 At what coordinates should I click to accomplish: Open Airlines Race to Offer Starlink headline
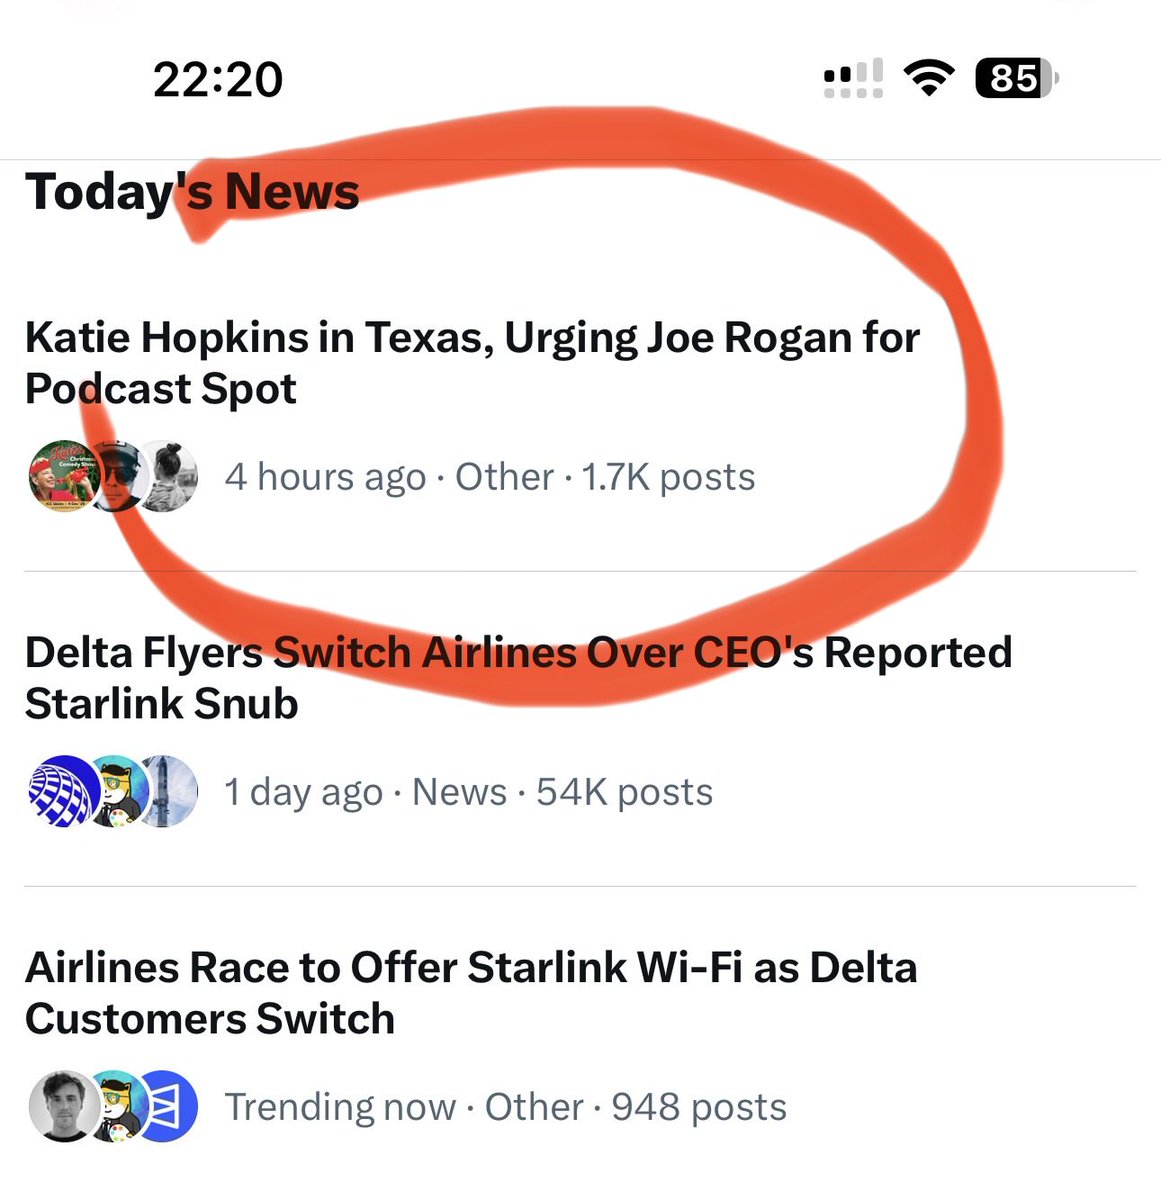pyautogui.click(x=470, y=992)
